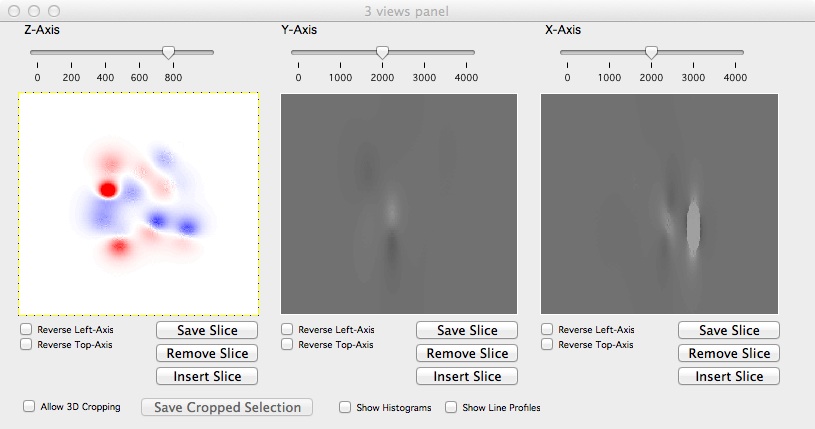The image size is (815, 429).
Task: Click the red-blue Z-Axis slice image
Action: pyautogui.click(x=139, y=204)
